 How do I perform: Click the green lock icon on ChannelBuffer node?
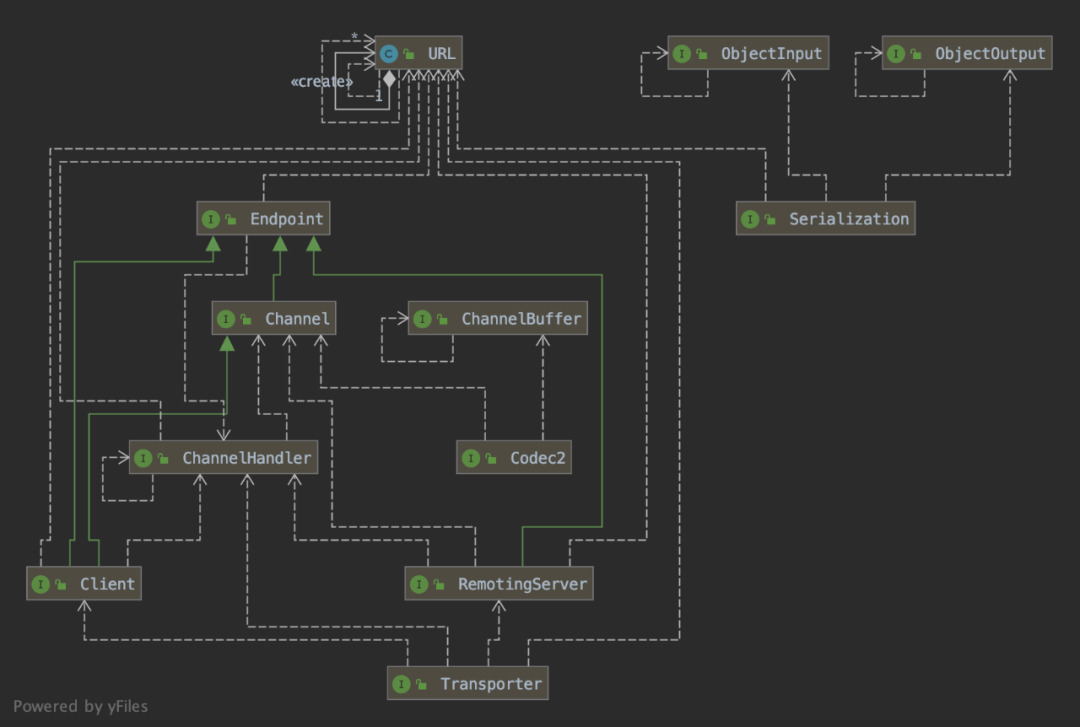click(x=442, y=319)
